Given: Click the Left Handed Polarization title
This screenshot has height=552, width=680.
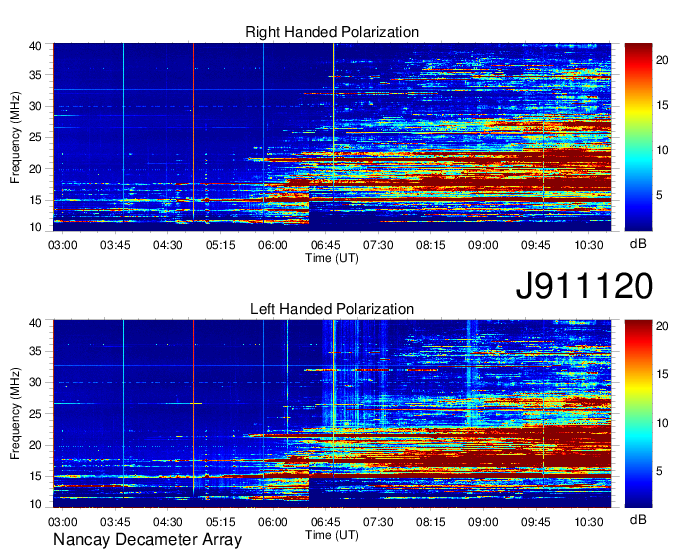Looking at the screenshot, I should click(332, 309).
